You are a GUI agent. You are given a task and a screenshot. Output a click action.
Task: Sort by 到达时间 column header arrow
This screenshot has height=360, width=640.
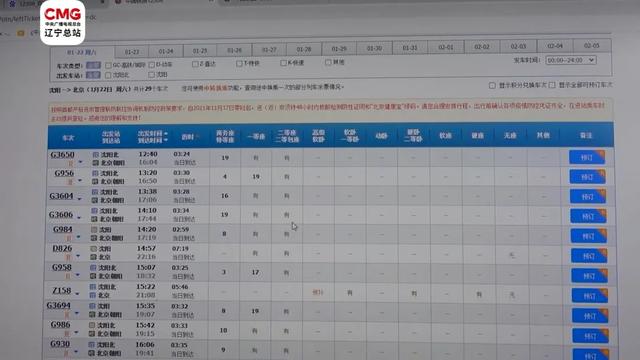[x=165, y=140]
